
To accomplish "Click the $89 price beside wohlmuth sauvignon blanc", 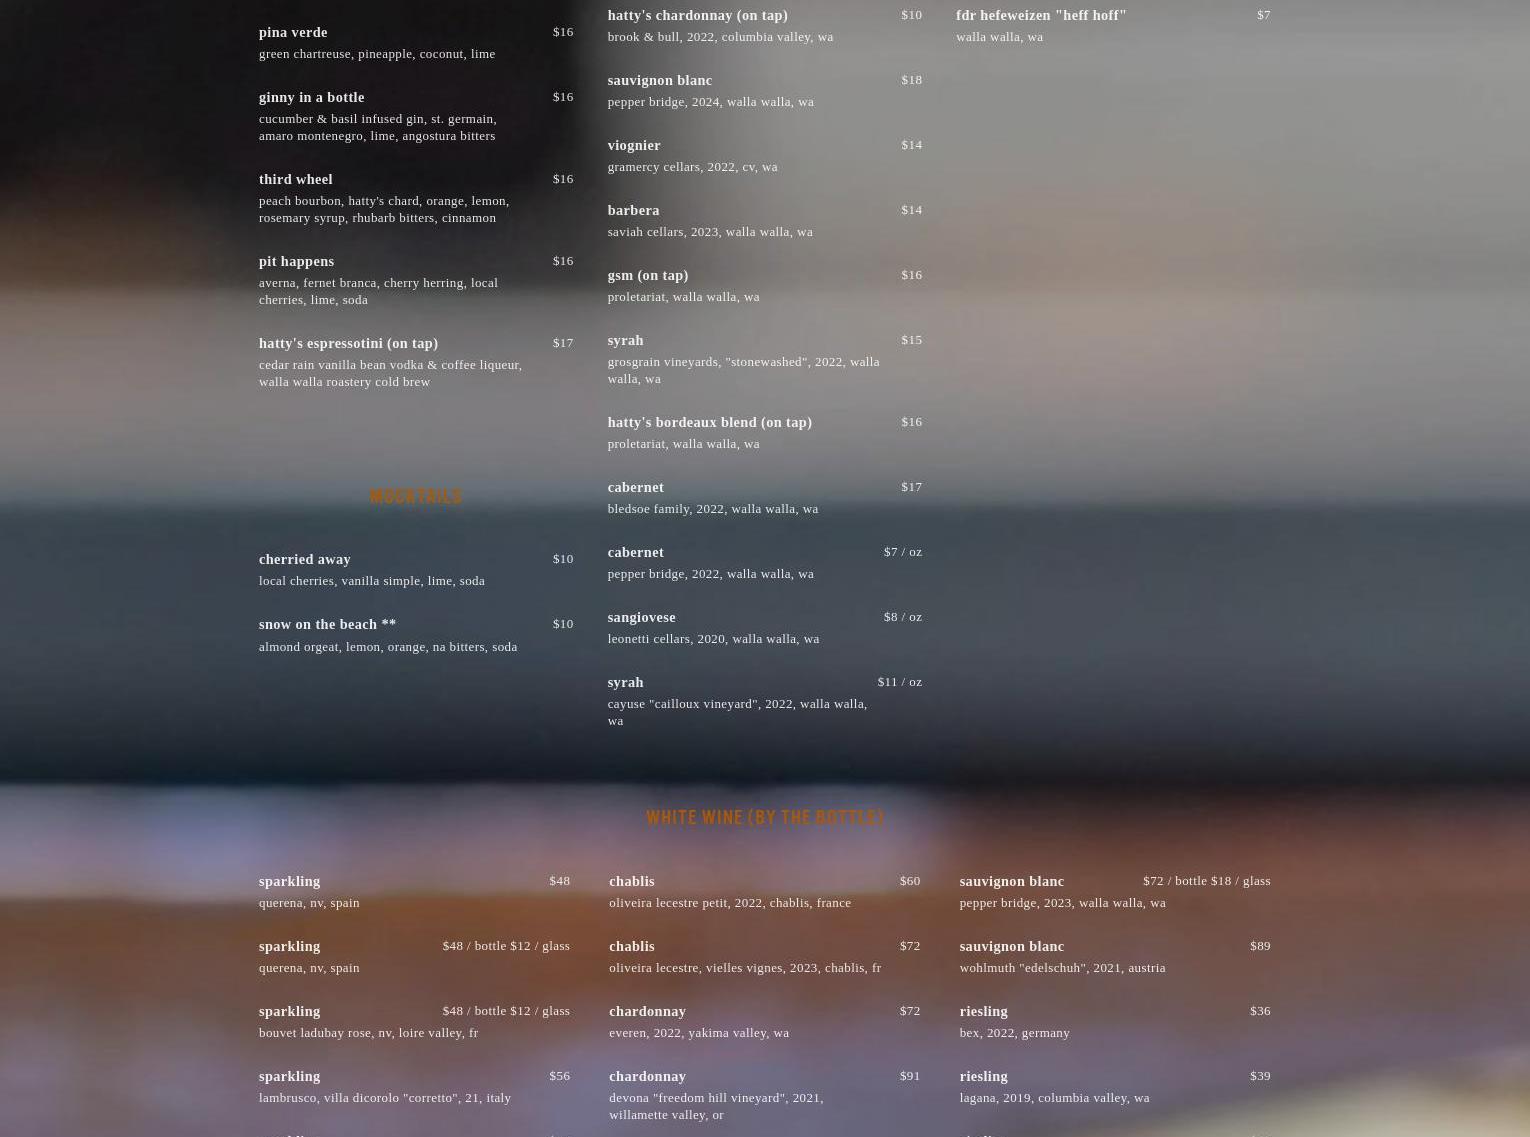I will (1260, 945).
